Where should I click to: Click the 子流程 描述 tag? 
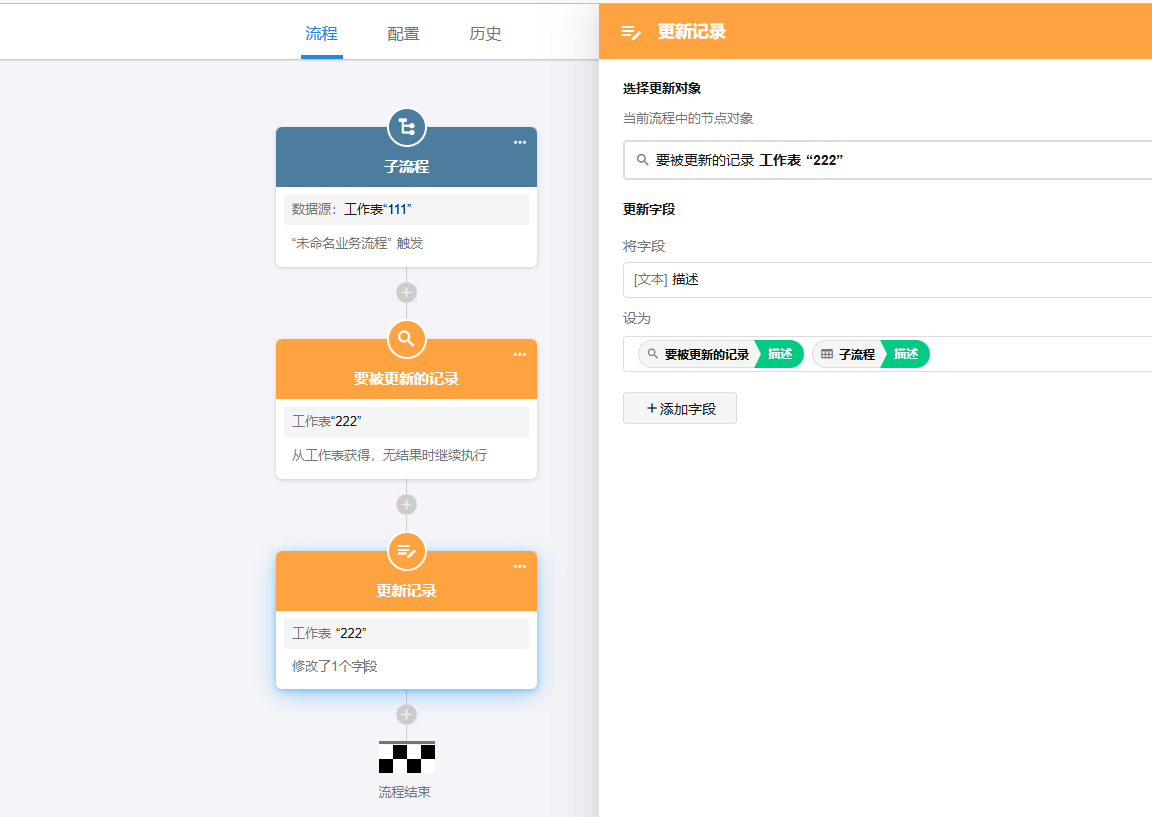[x=871, y=354]
